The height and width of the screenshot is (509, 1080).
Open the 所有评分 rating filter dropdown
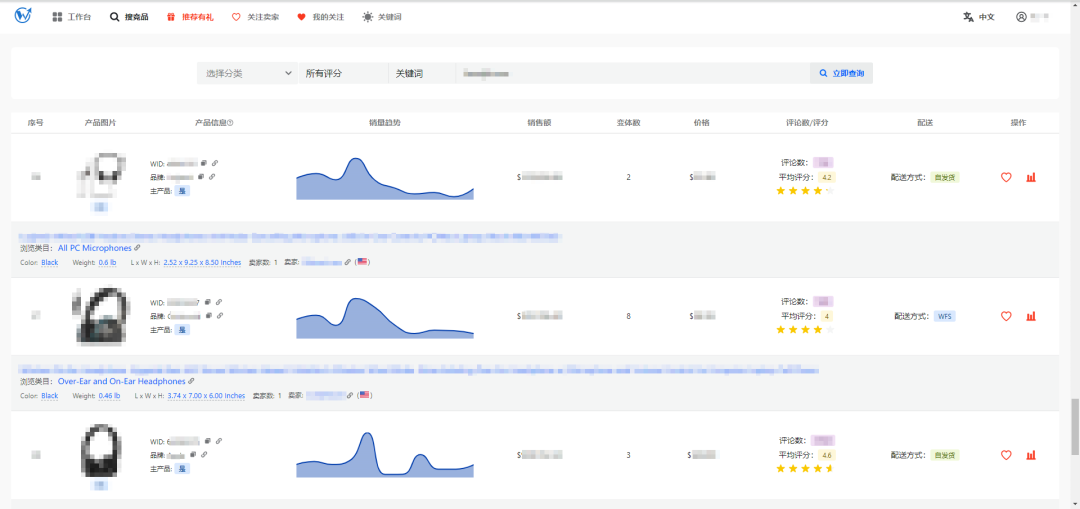(x=343, y=73)
